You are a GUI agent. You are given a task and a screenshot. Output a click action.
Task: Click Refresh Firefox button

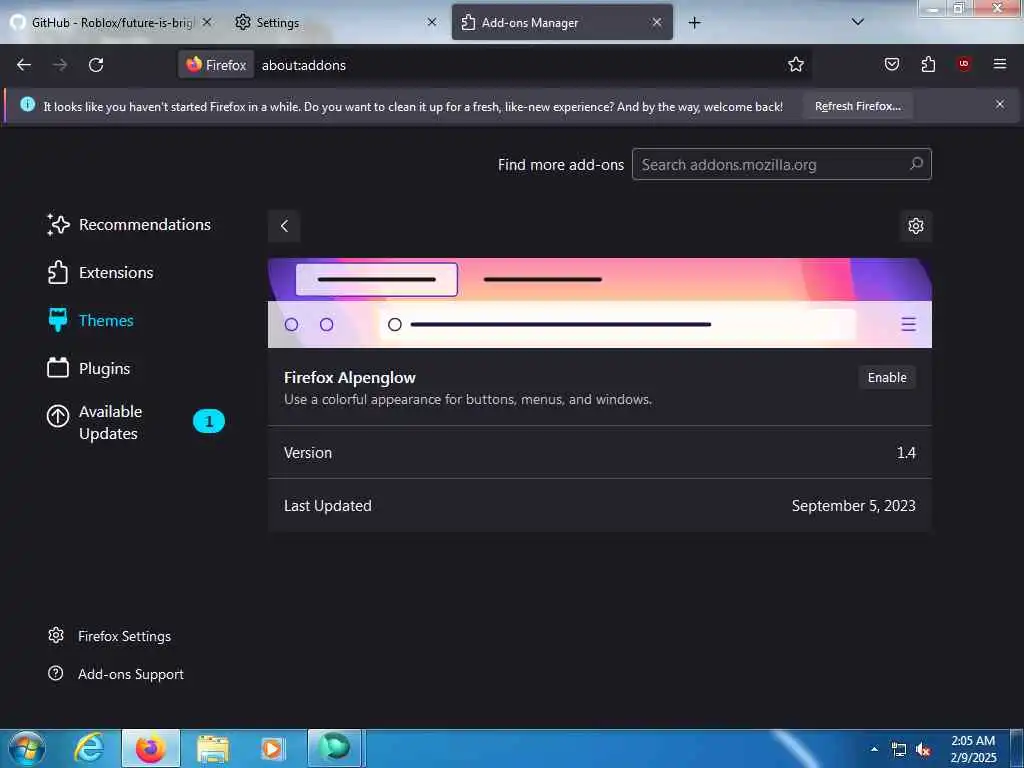pyautogui.click(x=857, y=106)
